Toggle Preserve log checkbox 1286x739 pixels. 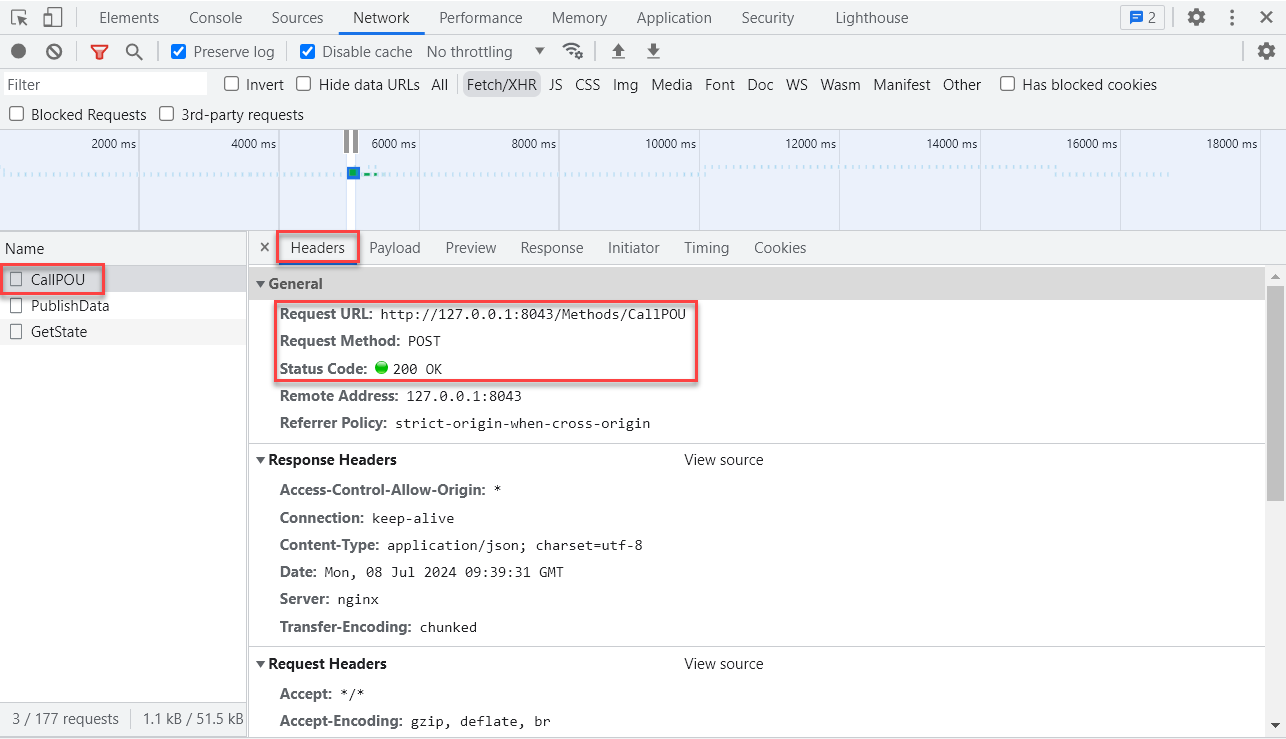179,51
